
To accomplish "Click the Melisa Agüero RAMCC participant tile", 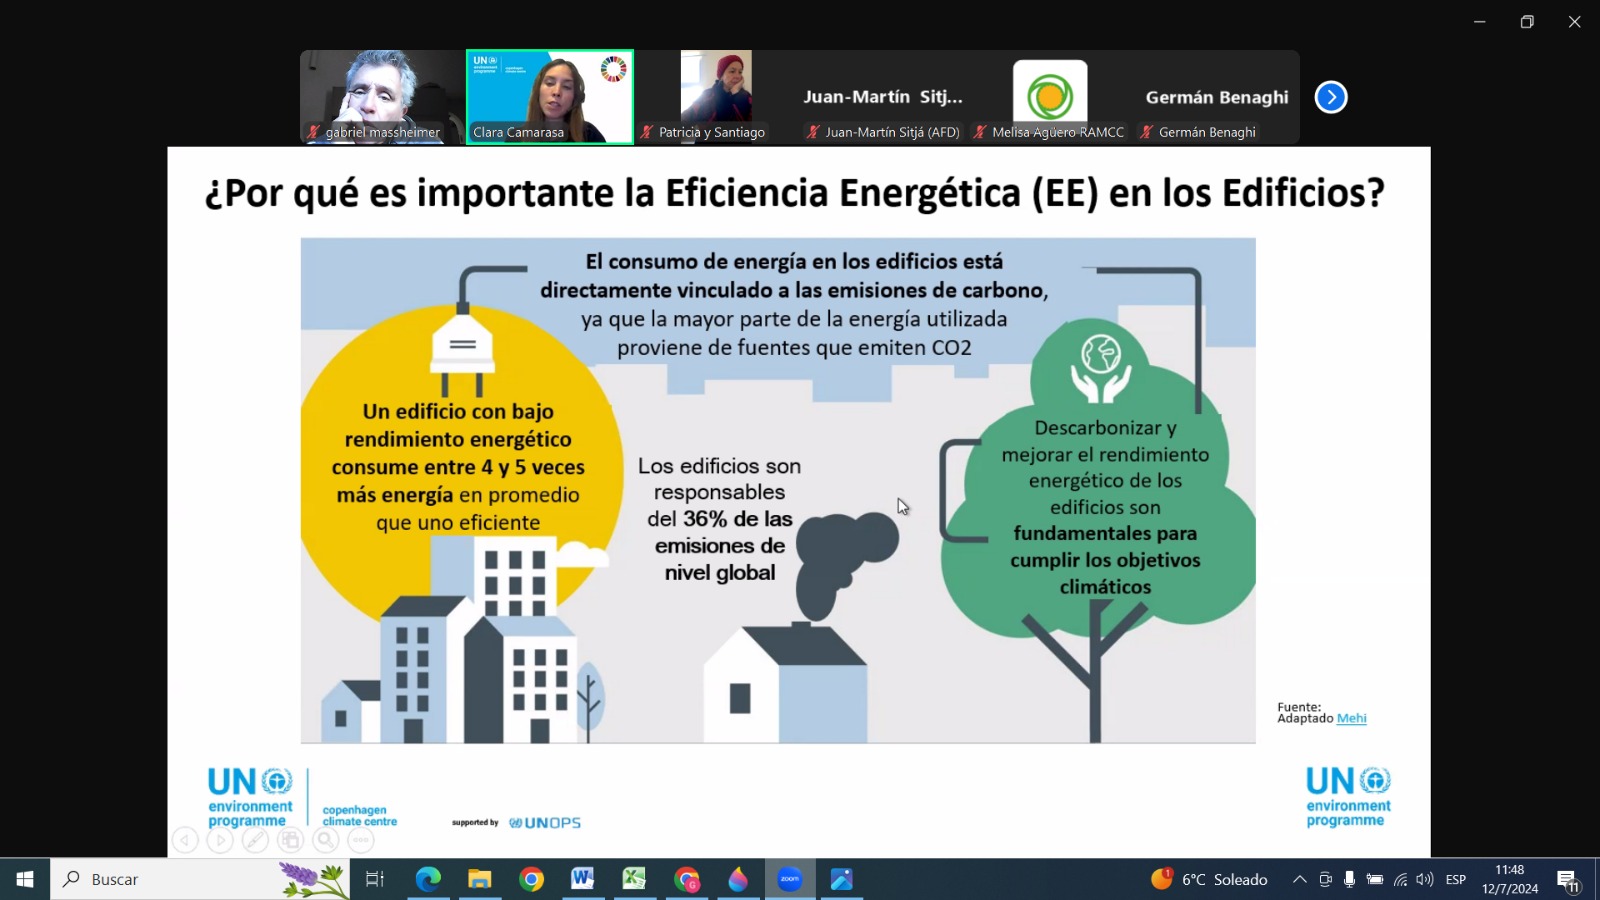I will tap(1050, 97).
